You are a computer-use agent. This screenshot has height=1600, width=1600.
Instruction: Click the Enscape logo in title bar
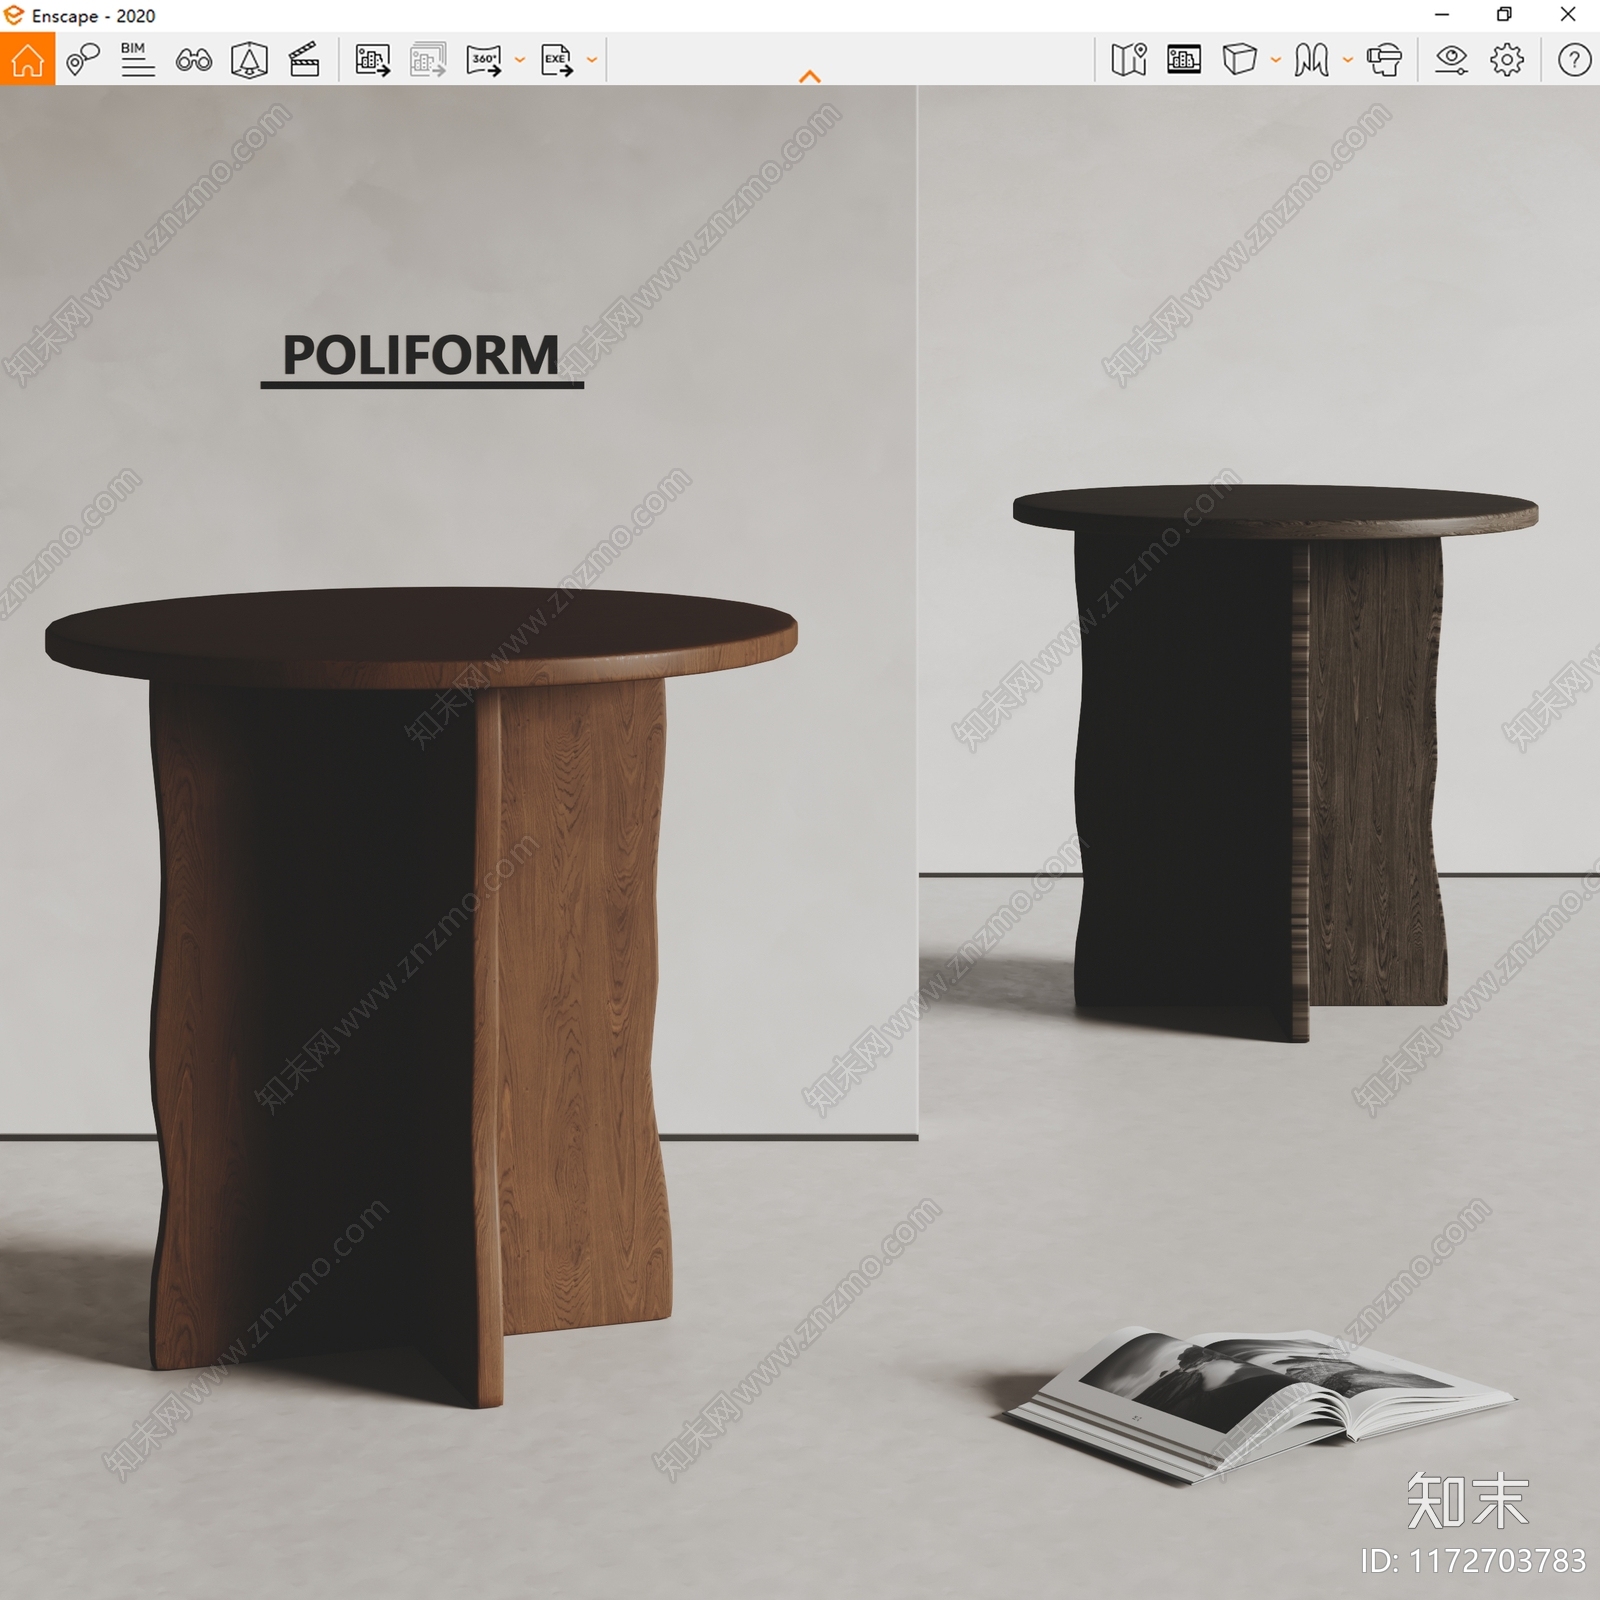[x=14, y=15]
